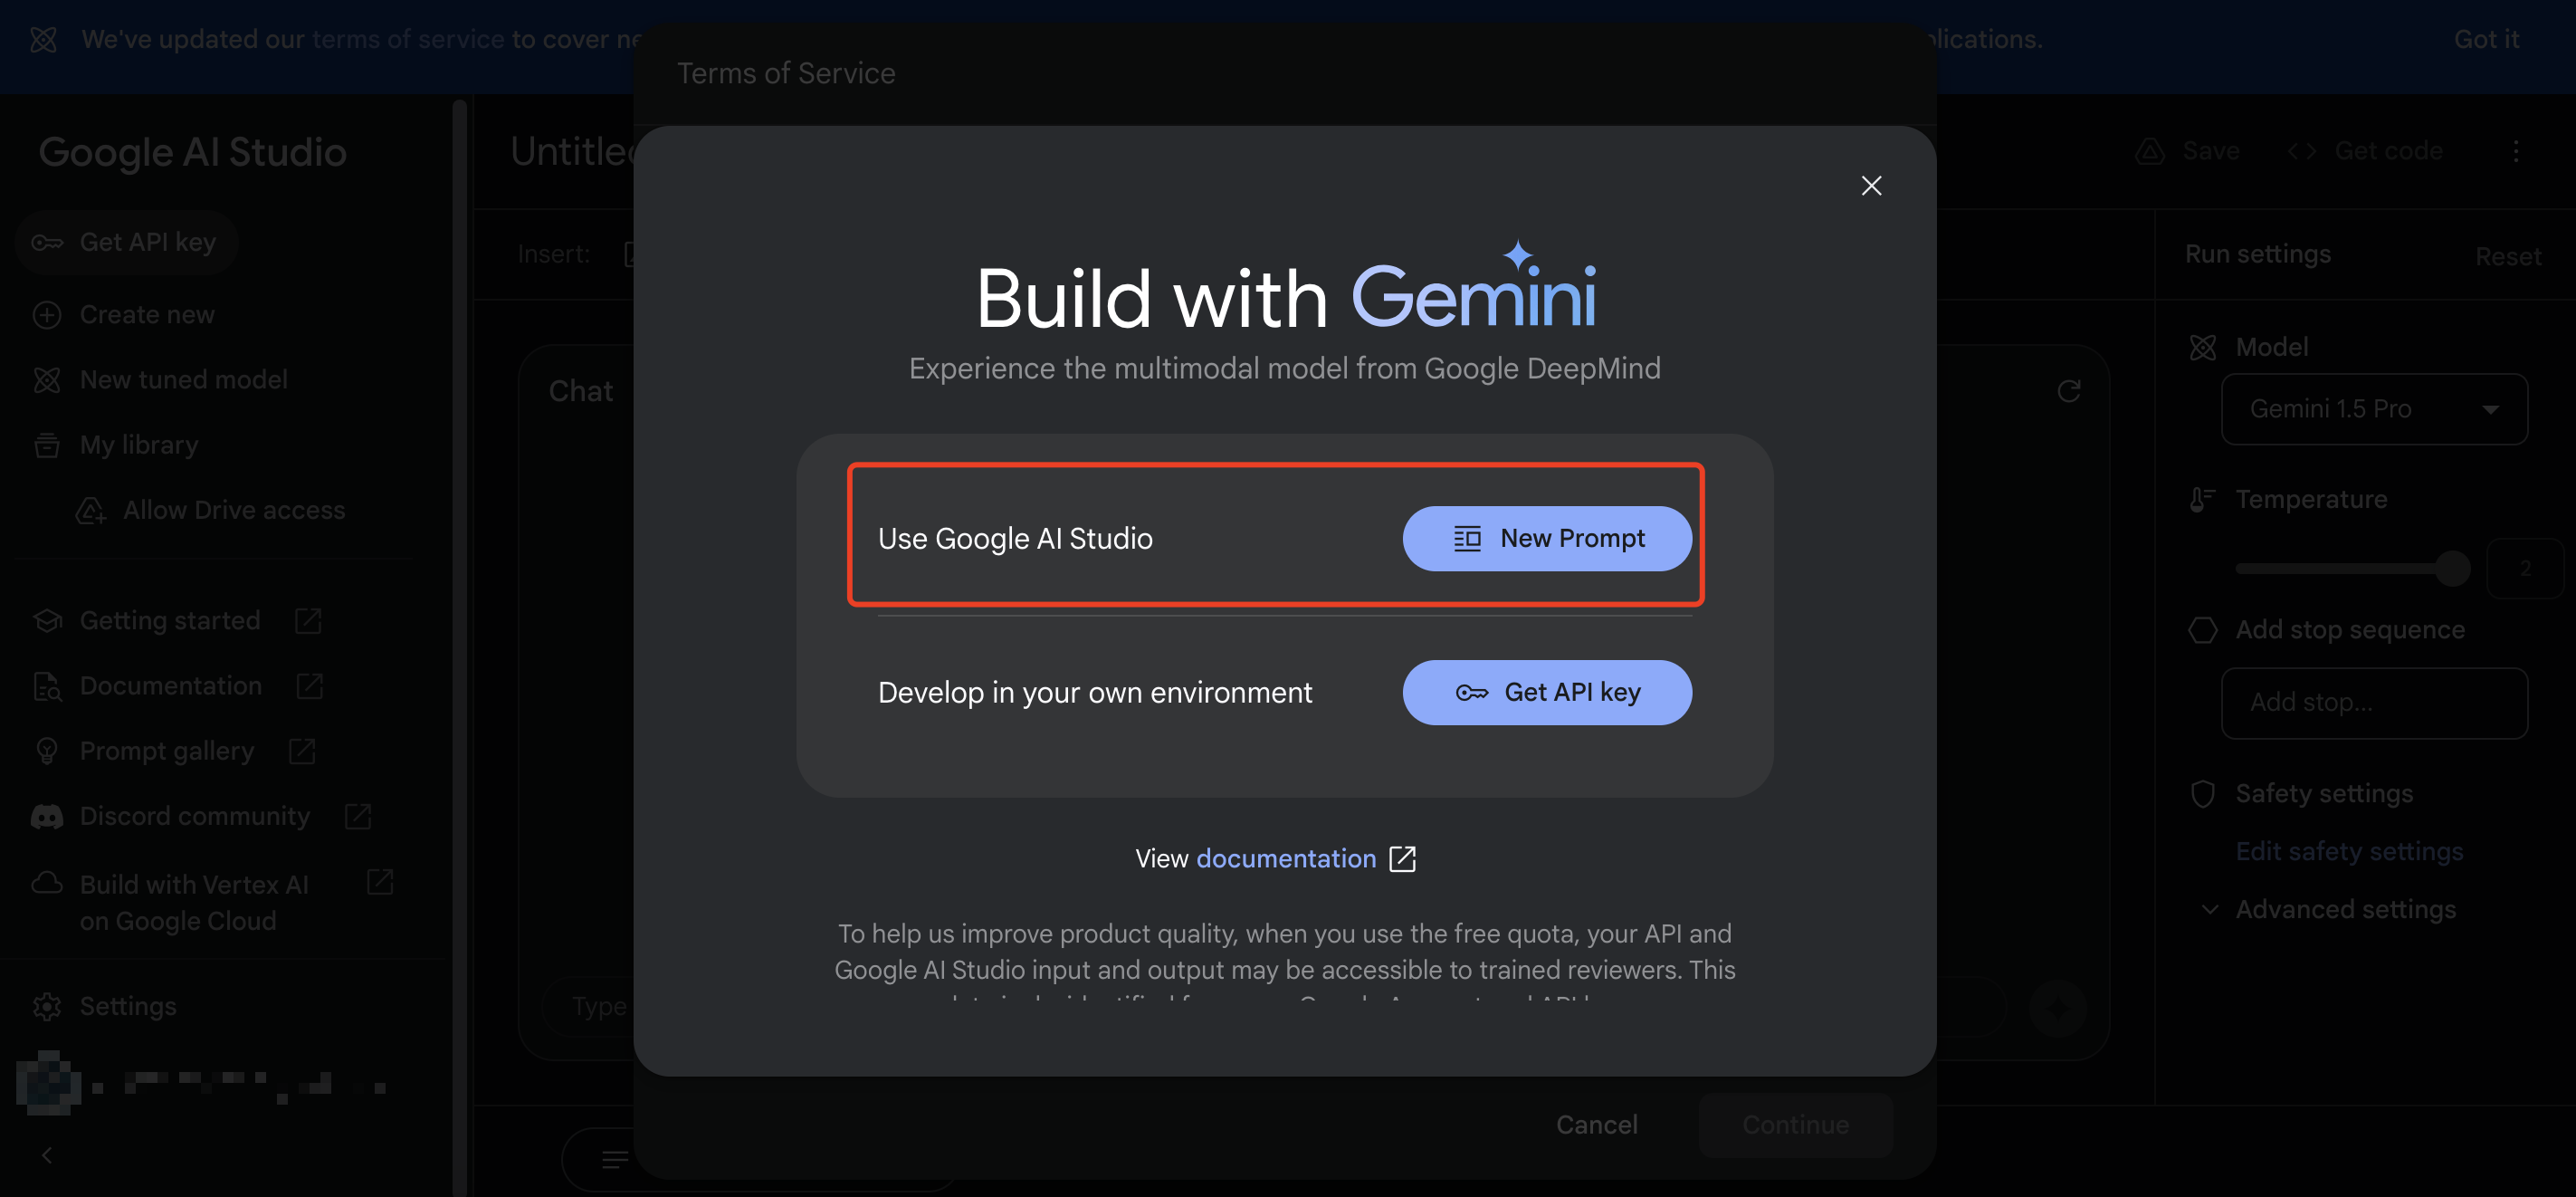Viewport: 2576px width, 1197px height.
Task: Click the Discord community icon
Action: (x=47, y=816)
